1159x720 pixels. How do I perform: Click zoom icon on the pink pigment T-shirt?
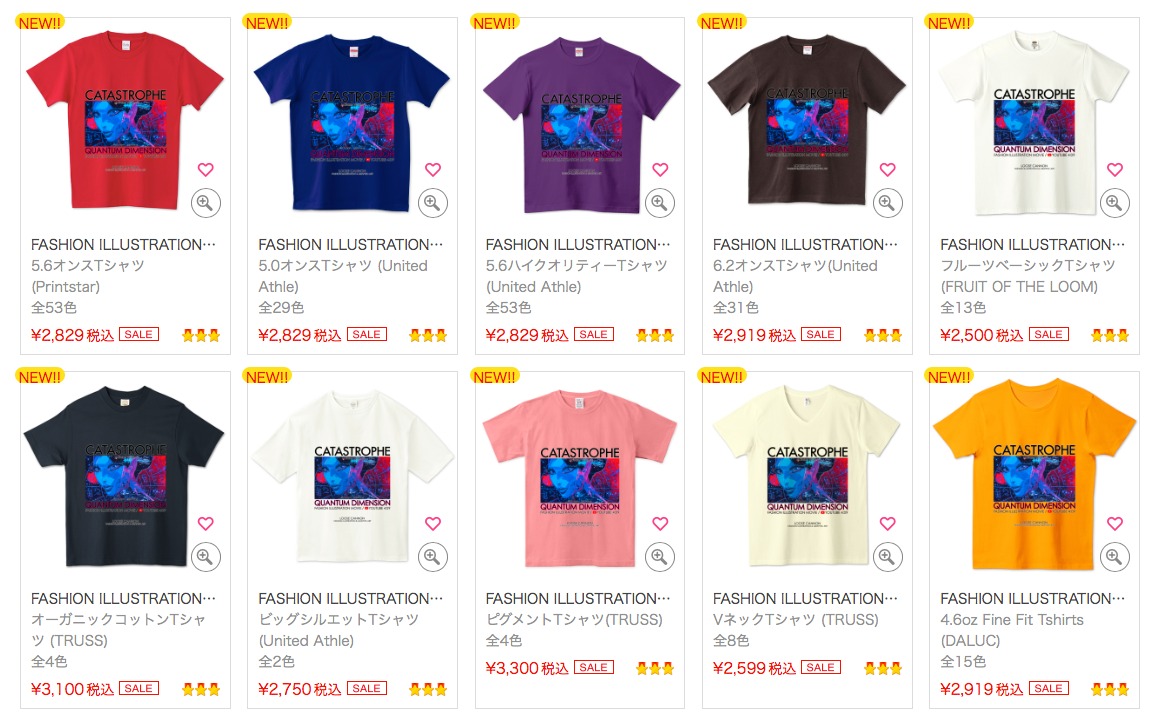[x=660, y=557]
